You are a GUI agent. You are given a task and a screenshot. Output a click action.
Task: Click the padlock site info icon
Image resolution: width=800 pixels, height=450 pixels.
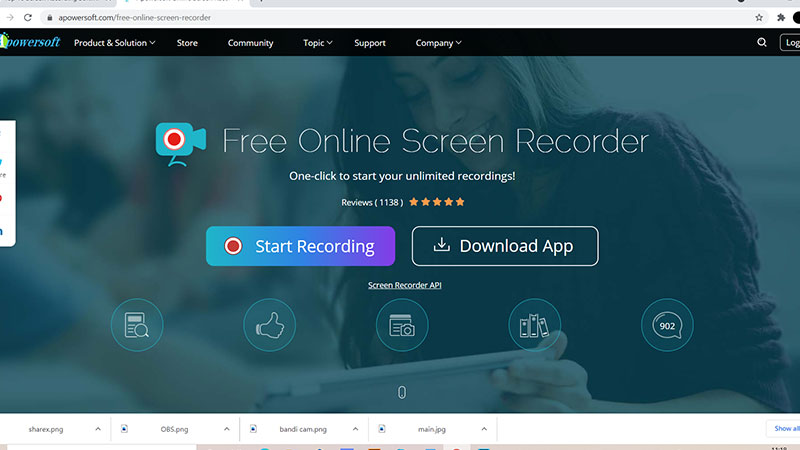(49, 17)
